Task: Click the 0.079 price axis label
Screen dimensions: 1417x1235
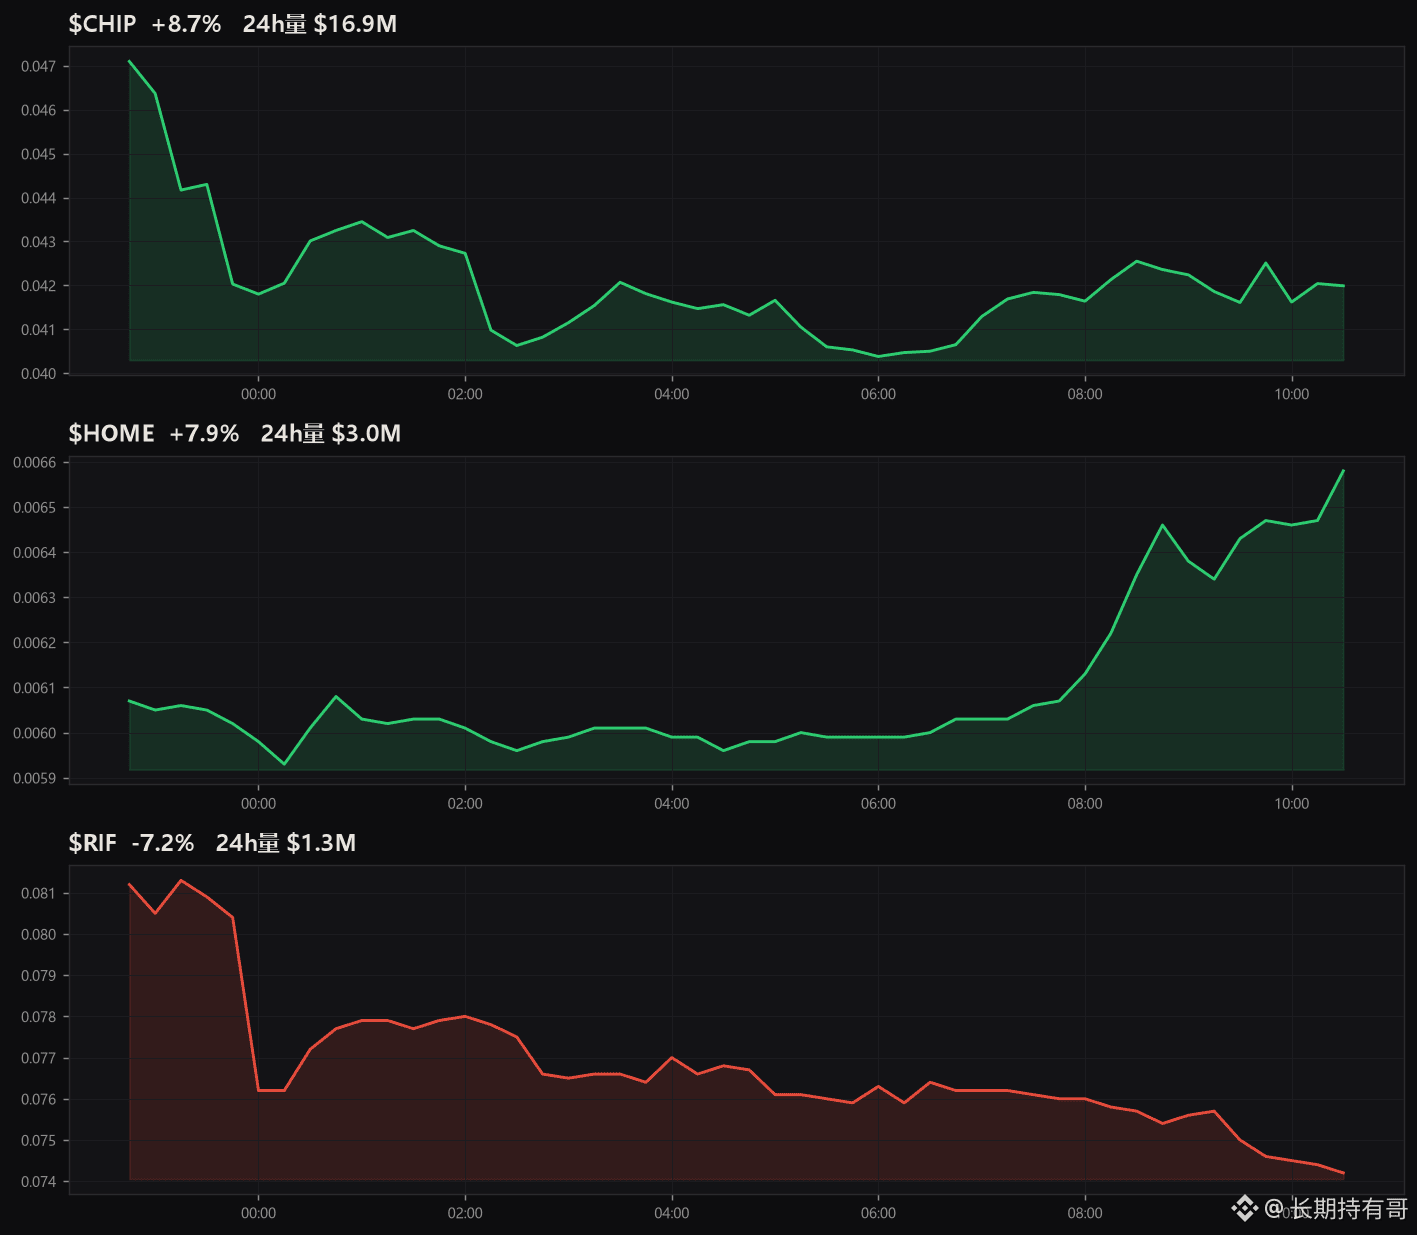Action: [39, 976]
